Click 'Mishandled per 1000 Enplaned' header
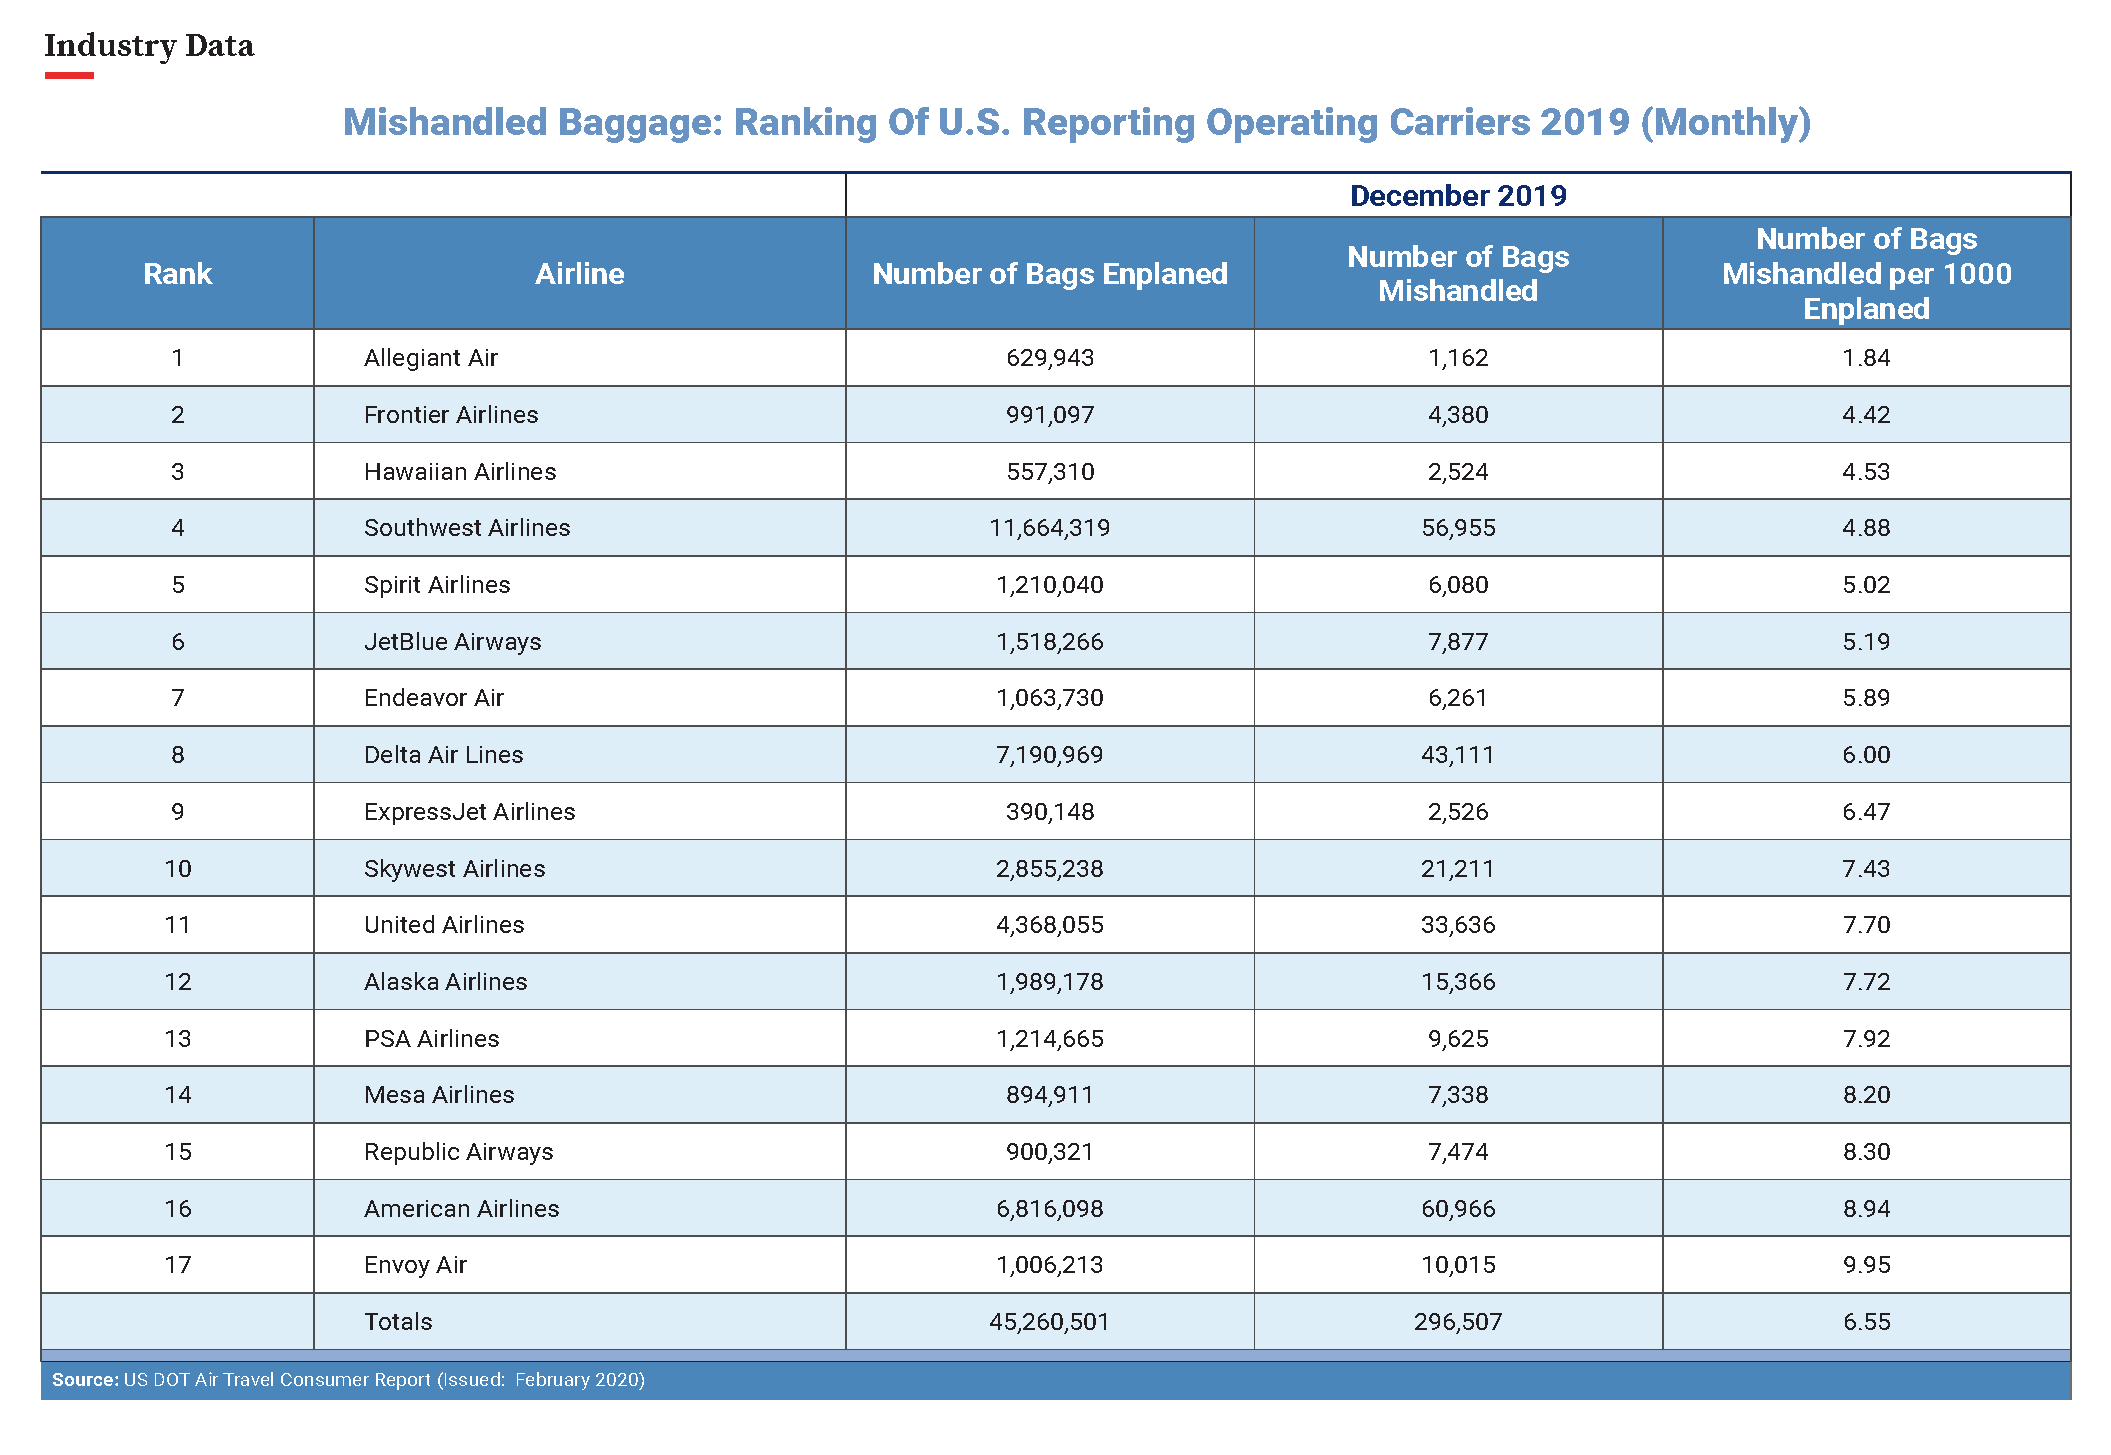The width and height of the screenshot is (2111, 1455). [1866, 274]
